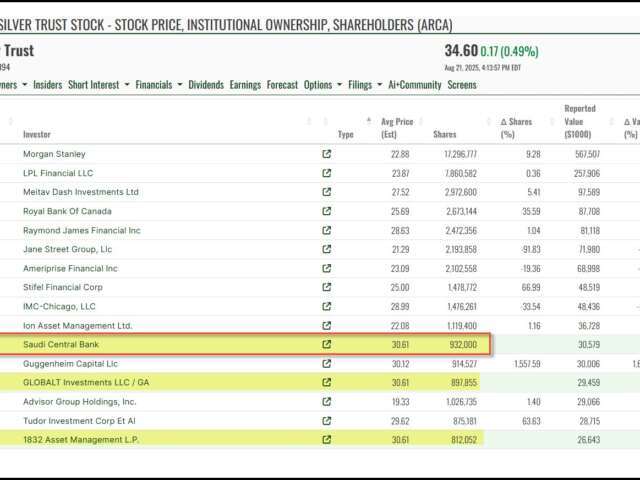Select the 34.60 stock price
Viewport: 640px width, 480px height.
(461, 51)
